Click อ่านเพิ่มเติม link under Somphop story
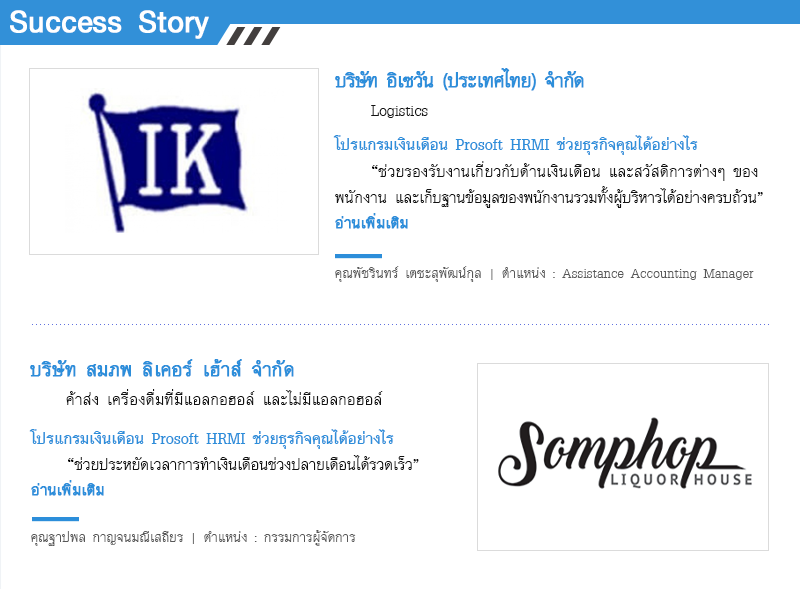 click(x=67, y=490)
